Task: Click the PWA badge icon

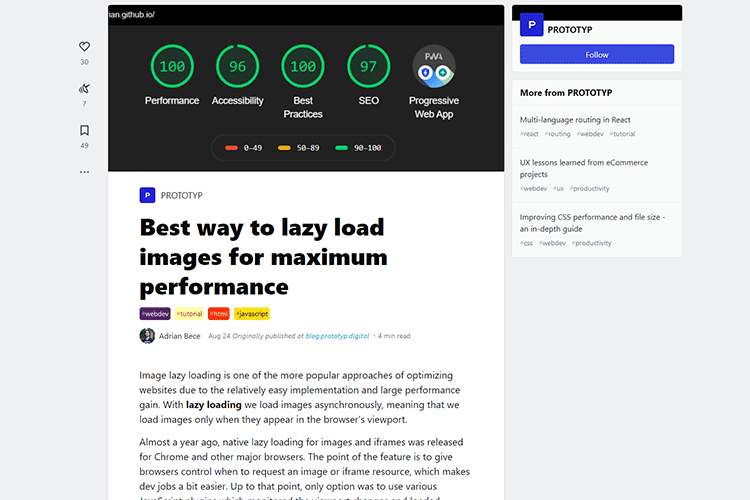Action: 433,67
